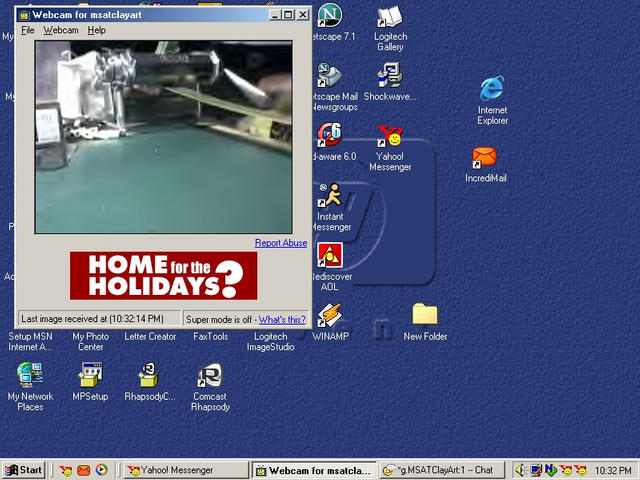Open the AOL Instant Messenger desktop icon
Screen dimensions: 640x480
click(330, 195)
